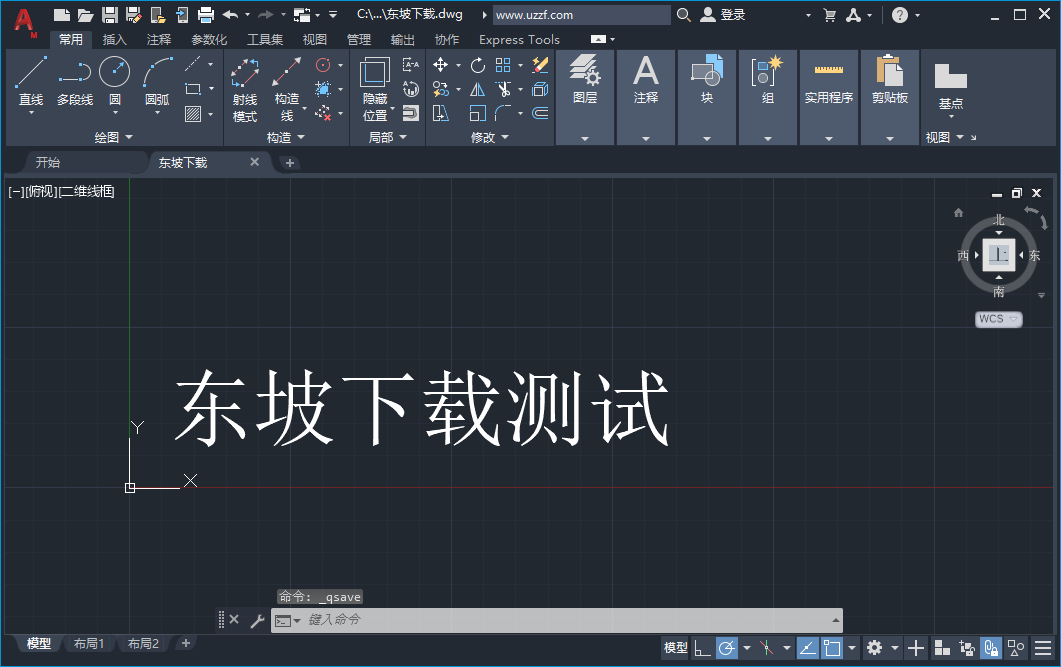Click the Undo arrow icon
This screenshot has height=667, width=1061.
230,15
